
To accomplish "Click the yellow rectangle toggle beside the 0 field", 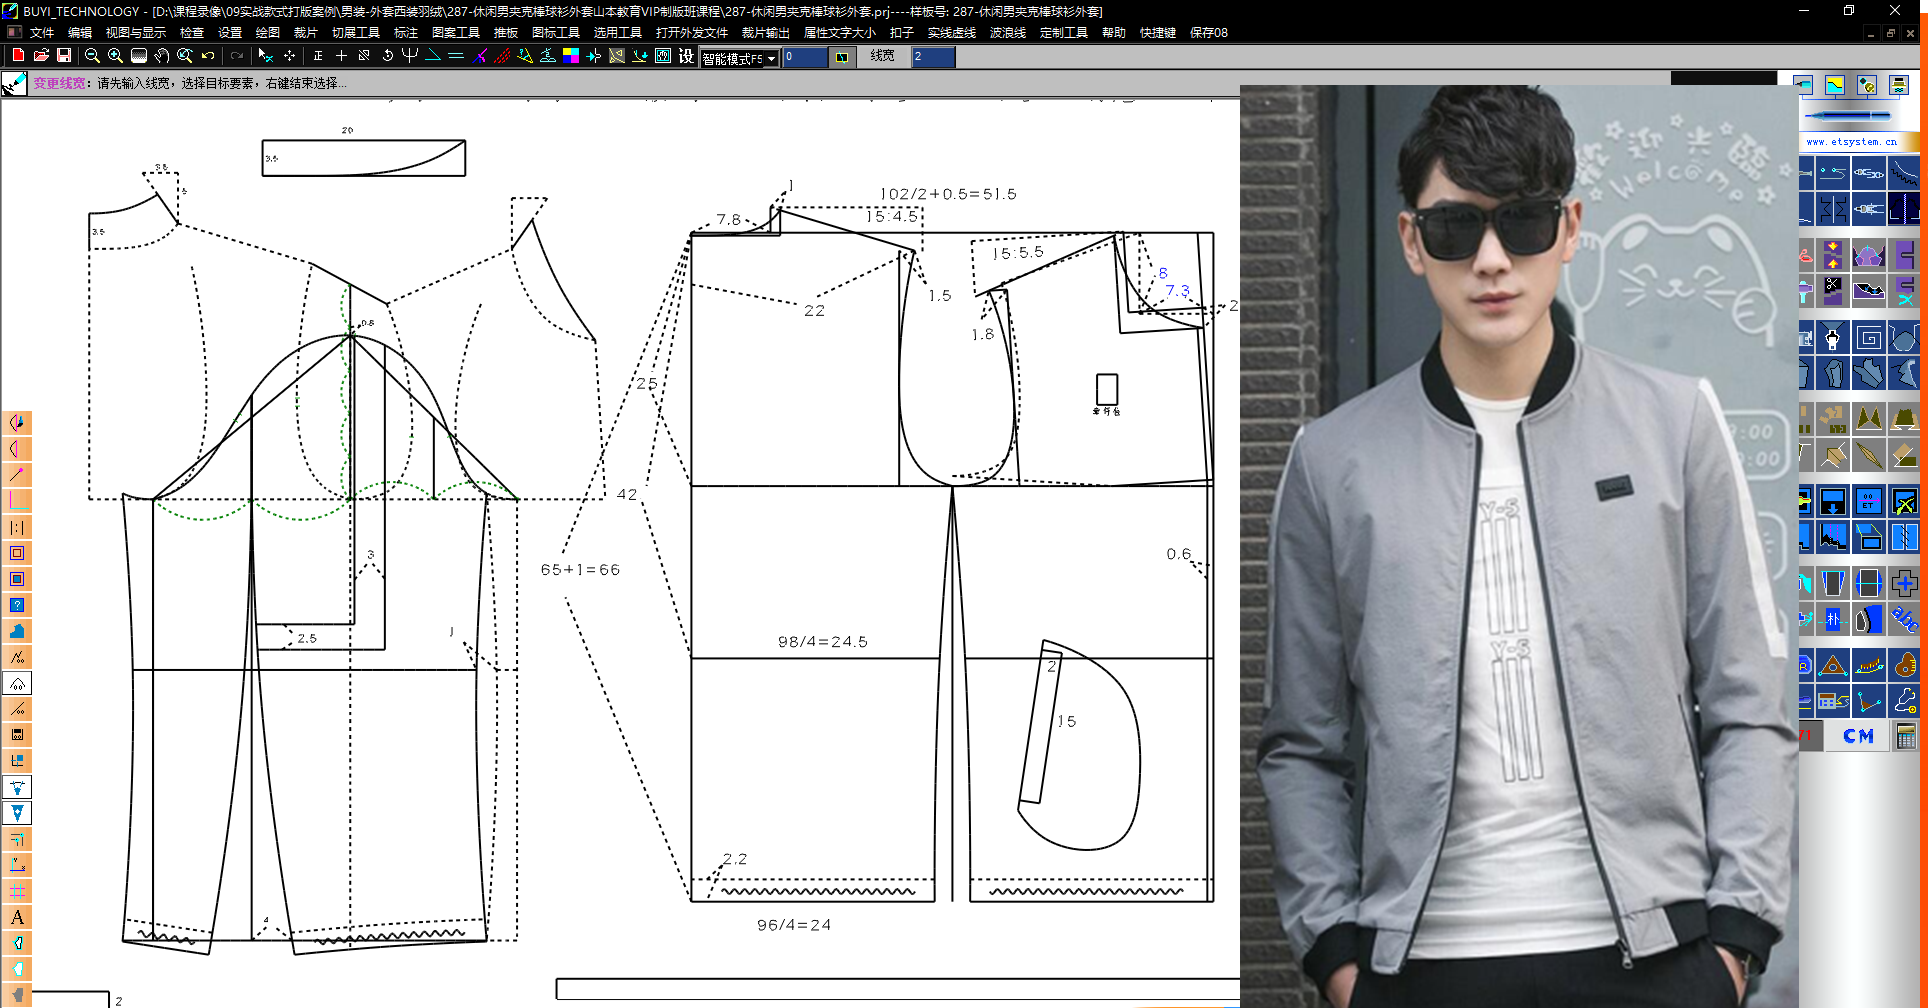I will point(842,57).
